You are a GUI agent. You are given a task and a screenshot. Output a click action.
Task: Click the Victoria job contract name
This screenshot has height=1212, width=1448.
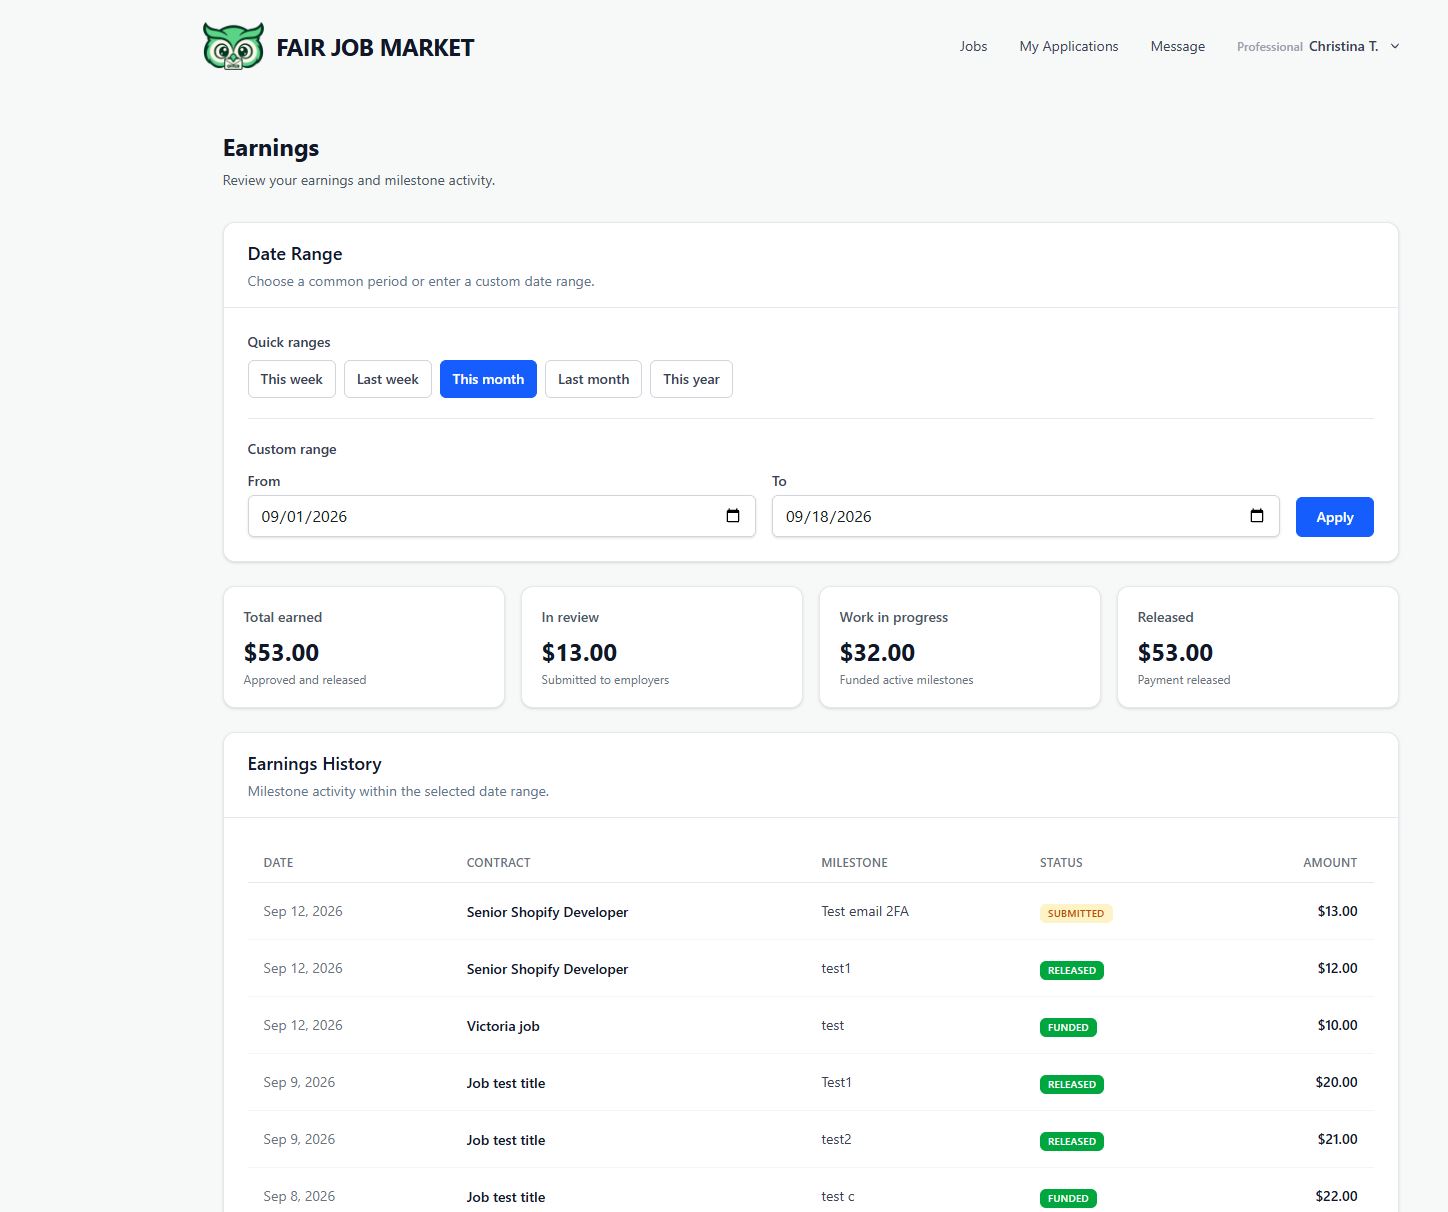[503, 1026]
